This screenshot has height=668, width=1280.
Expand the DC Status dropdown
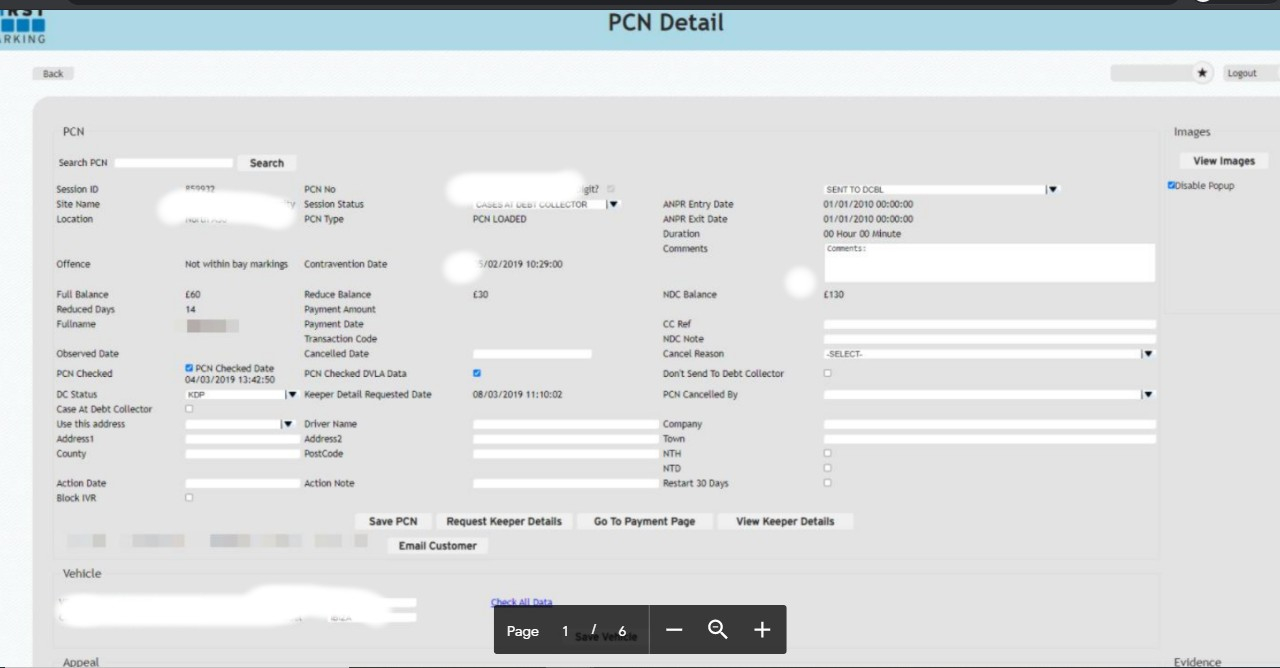coord(291,395)
